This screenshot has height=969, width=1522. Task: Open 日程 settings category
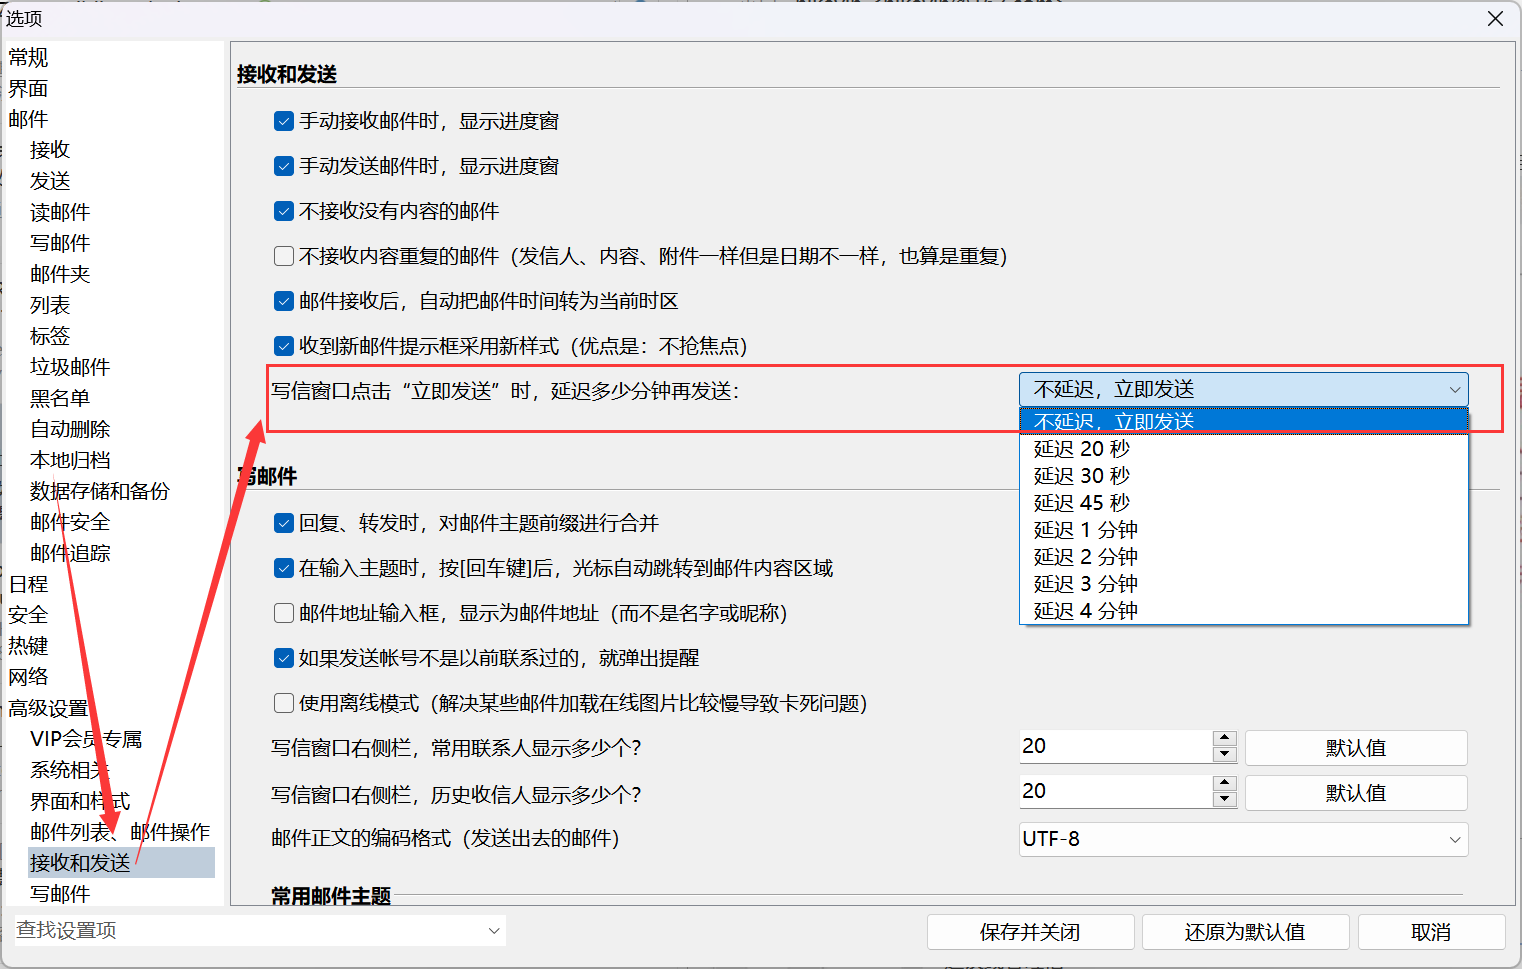click(x=28, y=584)
